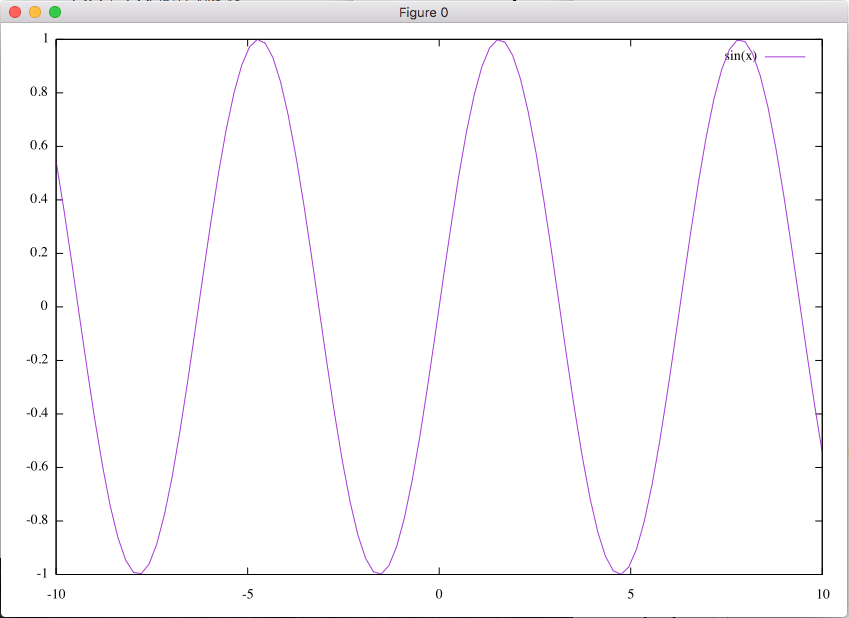Minimize the Figure 0 window
Image resolution: width=849 pixels, height=618 pixels.
35,12
